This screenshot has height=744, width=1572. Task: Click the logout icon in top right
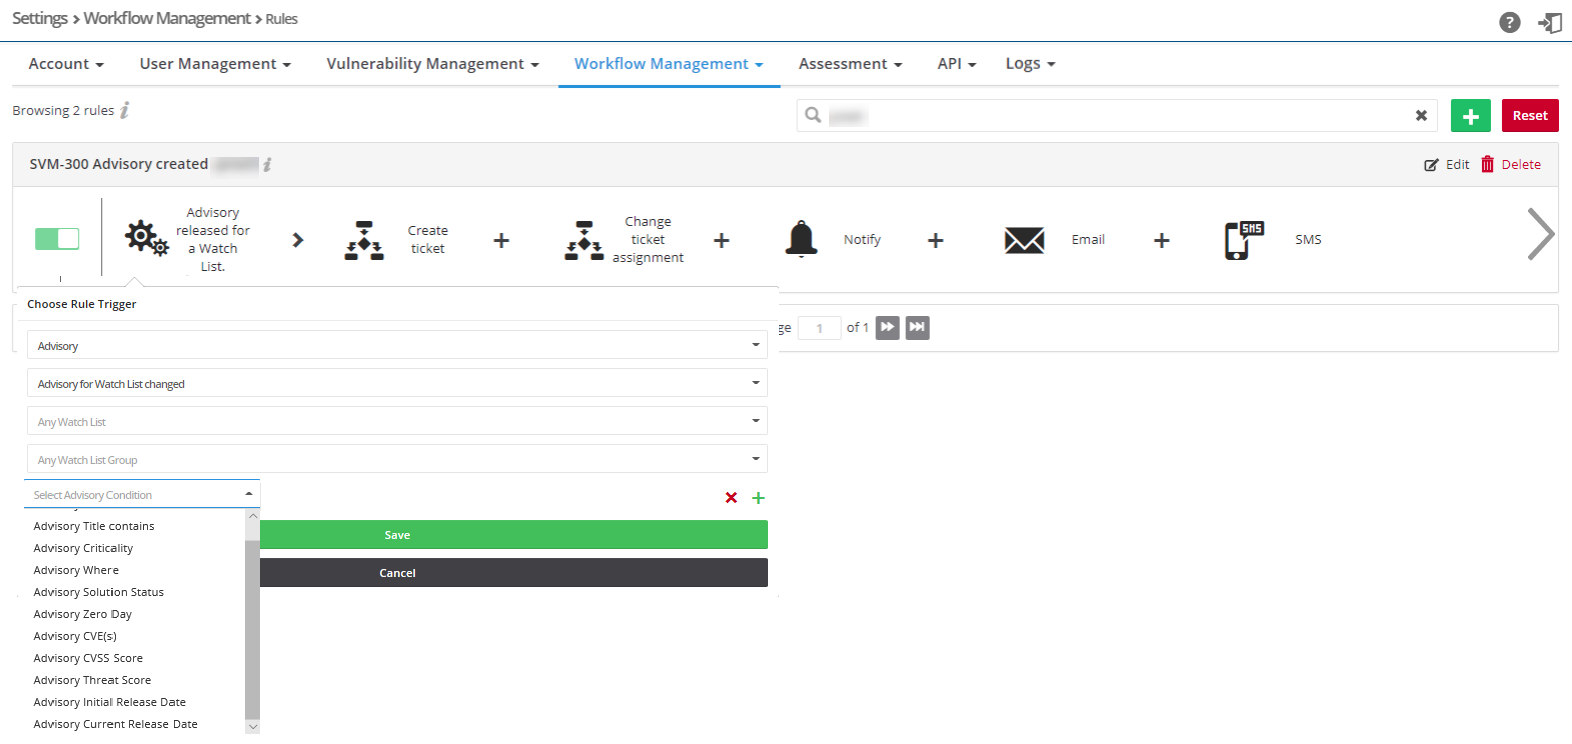(x=1550, y=22)
